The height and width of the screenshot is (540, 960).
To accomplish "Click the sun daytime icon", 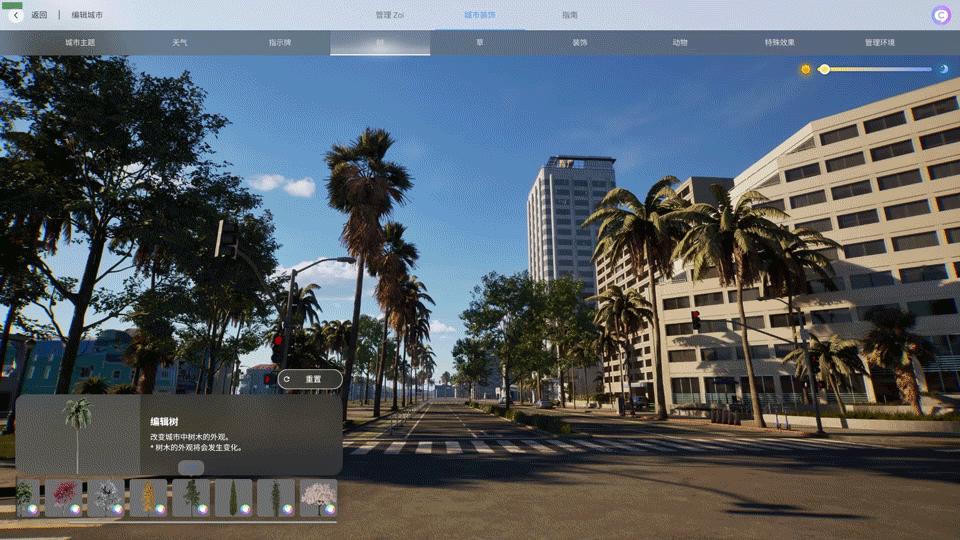I will coord(806,69).
